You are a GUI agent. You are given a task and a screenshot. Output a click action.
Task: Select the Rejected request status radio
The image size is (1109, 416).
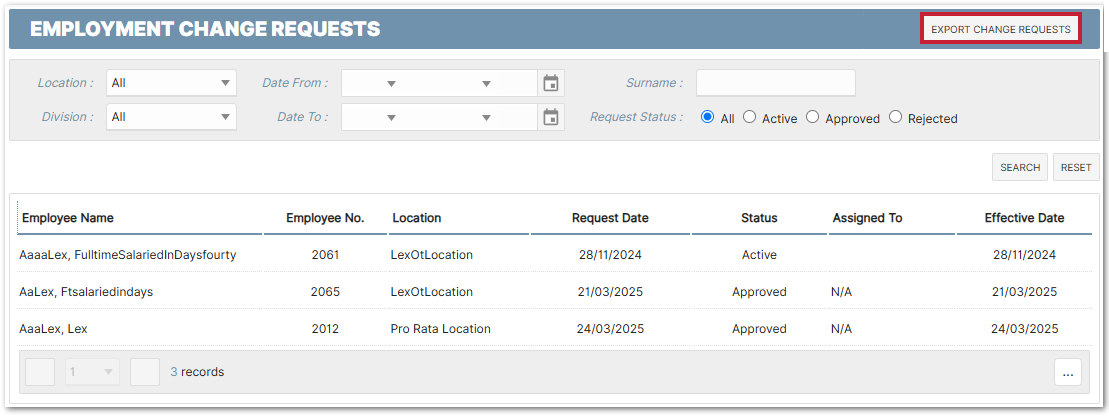(x=895, y=117)
